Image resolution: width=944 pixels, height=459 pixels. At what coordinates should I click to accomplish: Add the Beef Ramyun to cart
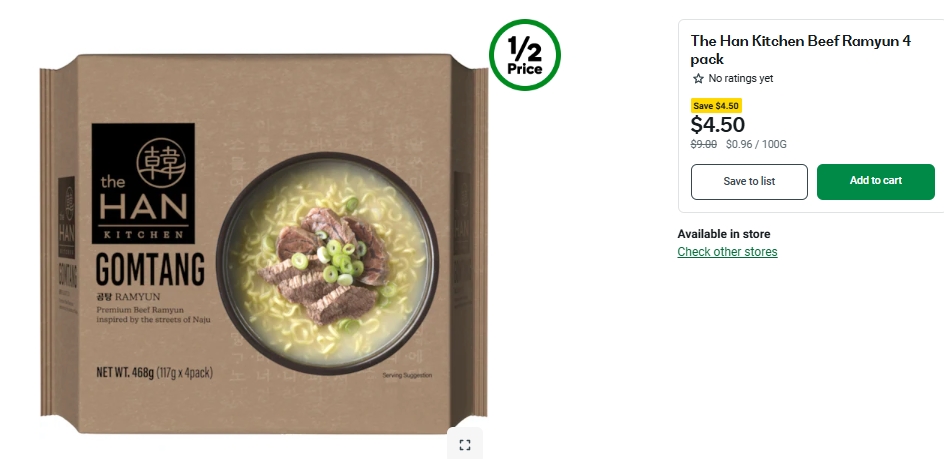click(875, 181)
